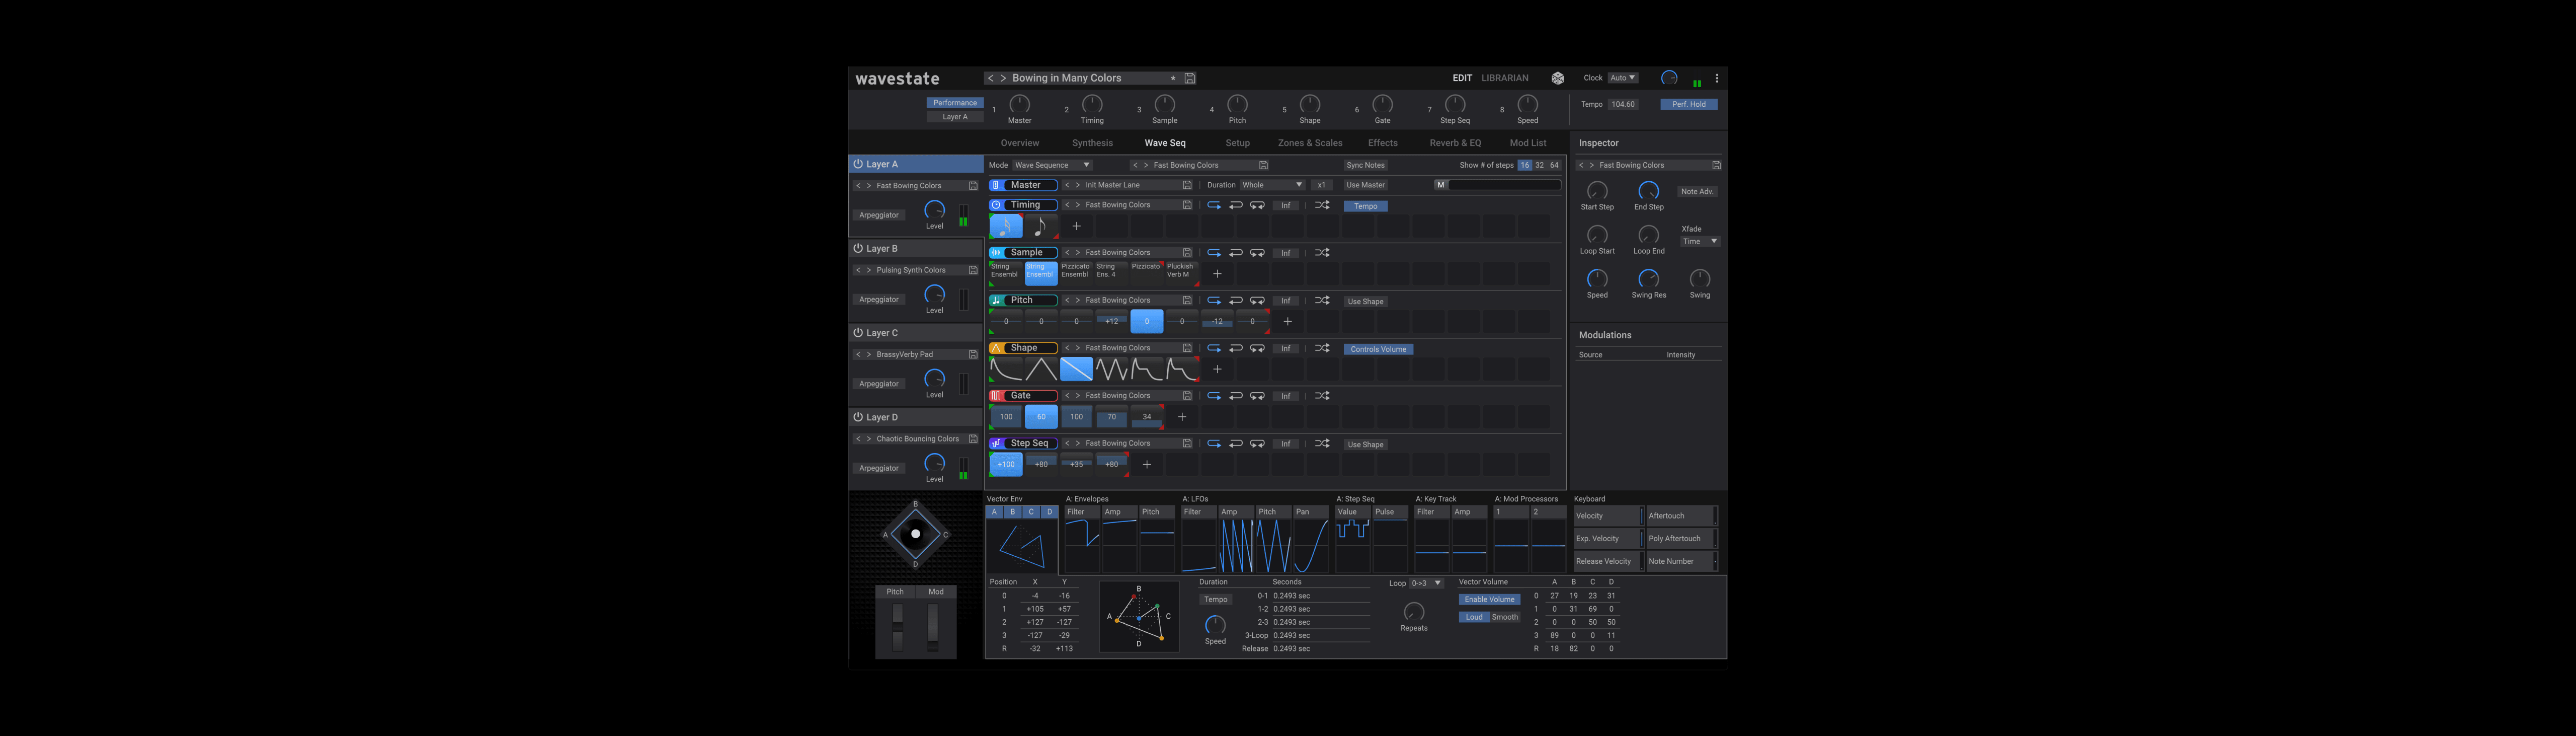Screen dimensions: 2576x736
Task: Toggle Controls Volume on Shape lane
Action: 1378,349
